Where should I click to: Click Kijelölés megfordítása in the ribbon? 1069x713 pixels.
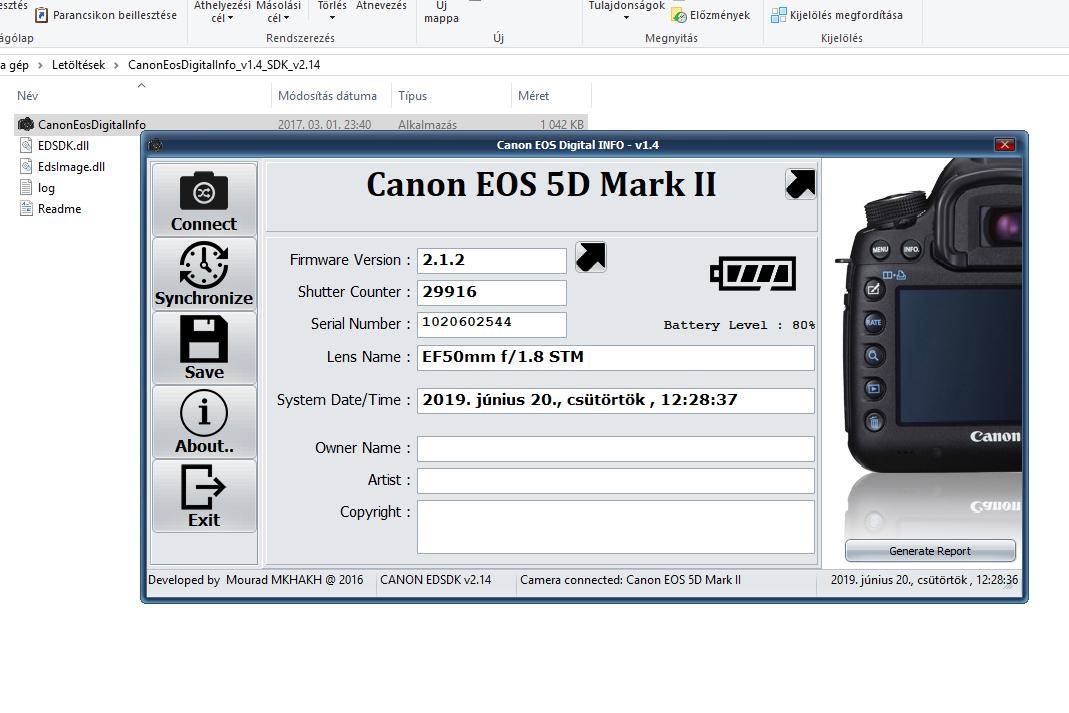pos(846,15)
